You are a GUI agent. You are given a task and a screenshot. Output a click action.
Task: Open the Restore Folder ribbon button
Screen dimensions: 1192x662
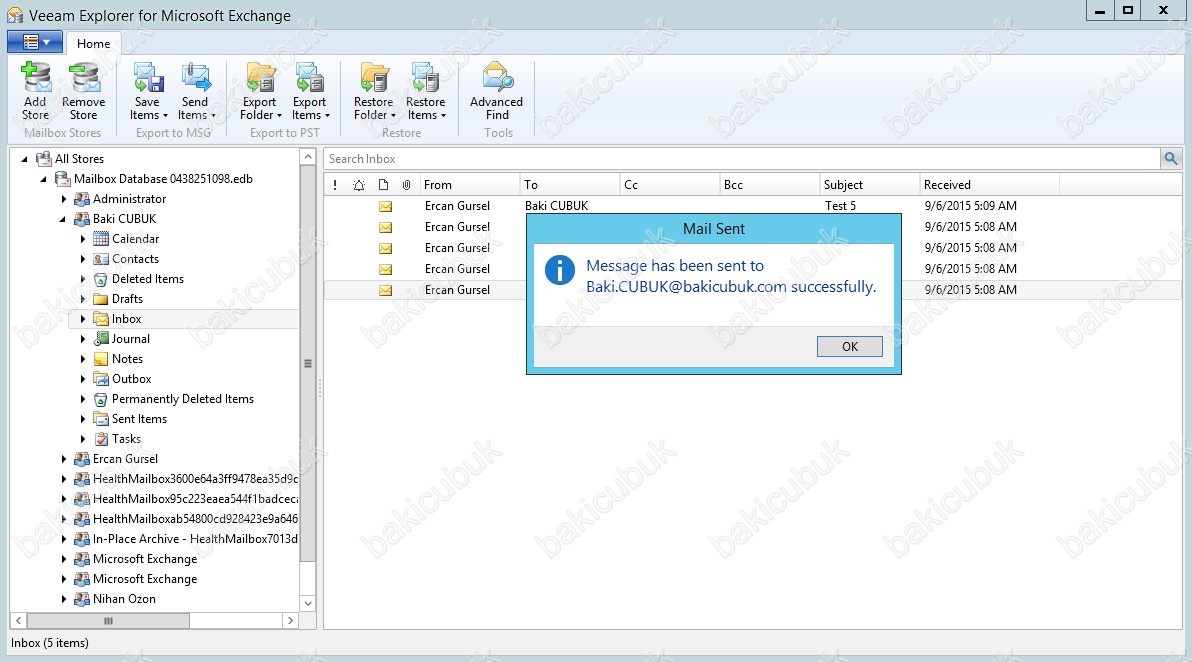tap(374, 91)
